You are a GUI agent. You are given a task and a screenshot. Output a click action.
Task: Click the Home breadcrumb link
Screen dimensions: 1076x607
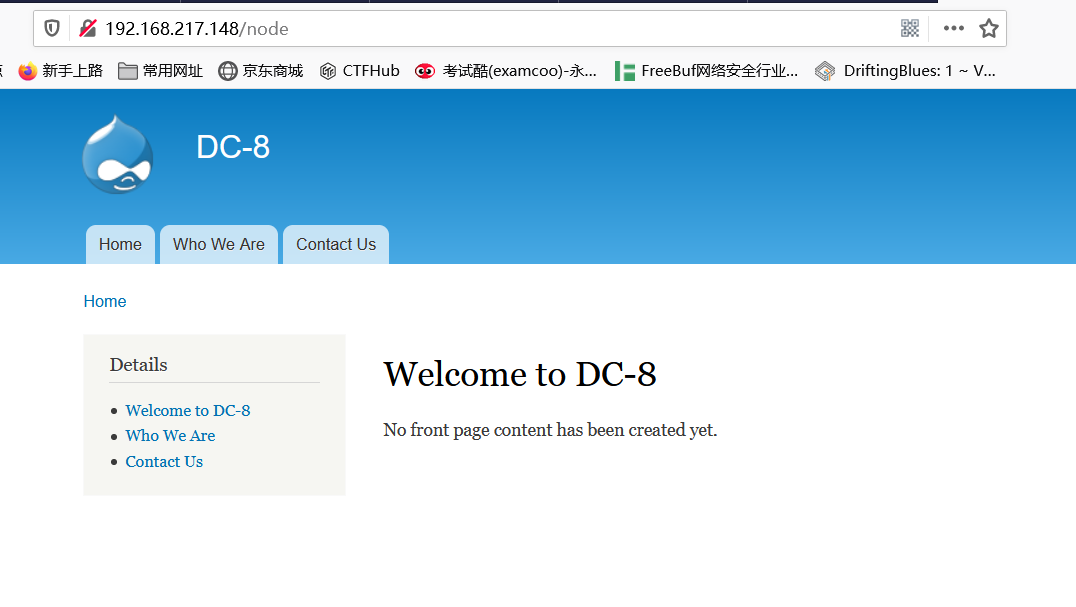click(x=105, y=302)
